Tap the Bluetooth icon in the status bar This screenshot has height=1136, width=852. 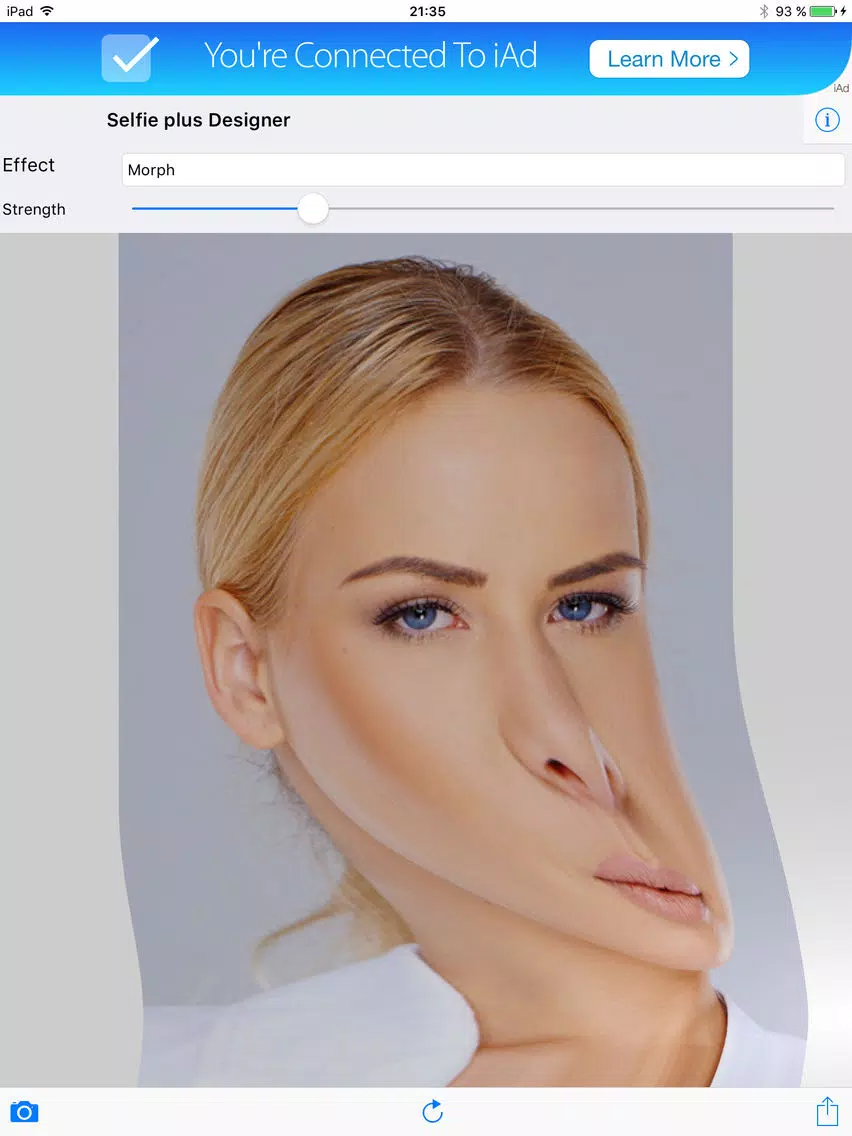tap(764, 11)
